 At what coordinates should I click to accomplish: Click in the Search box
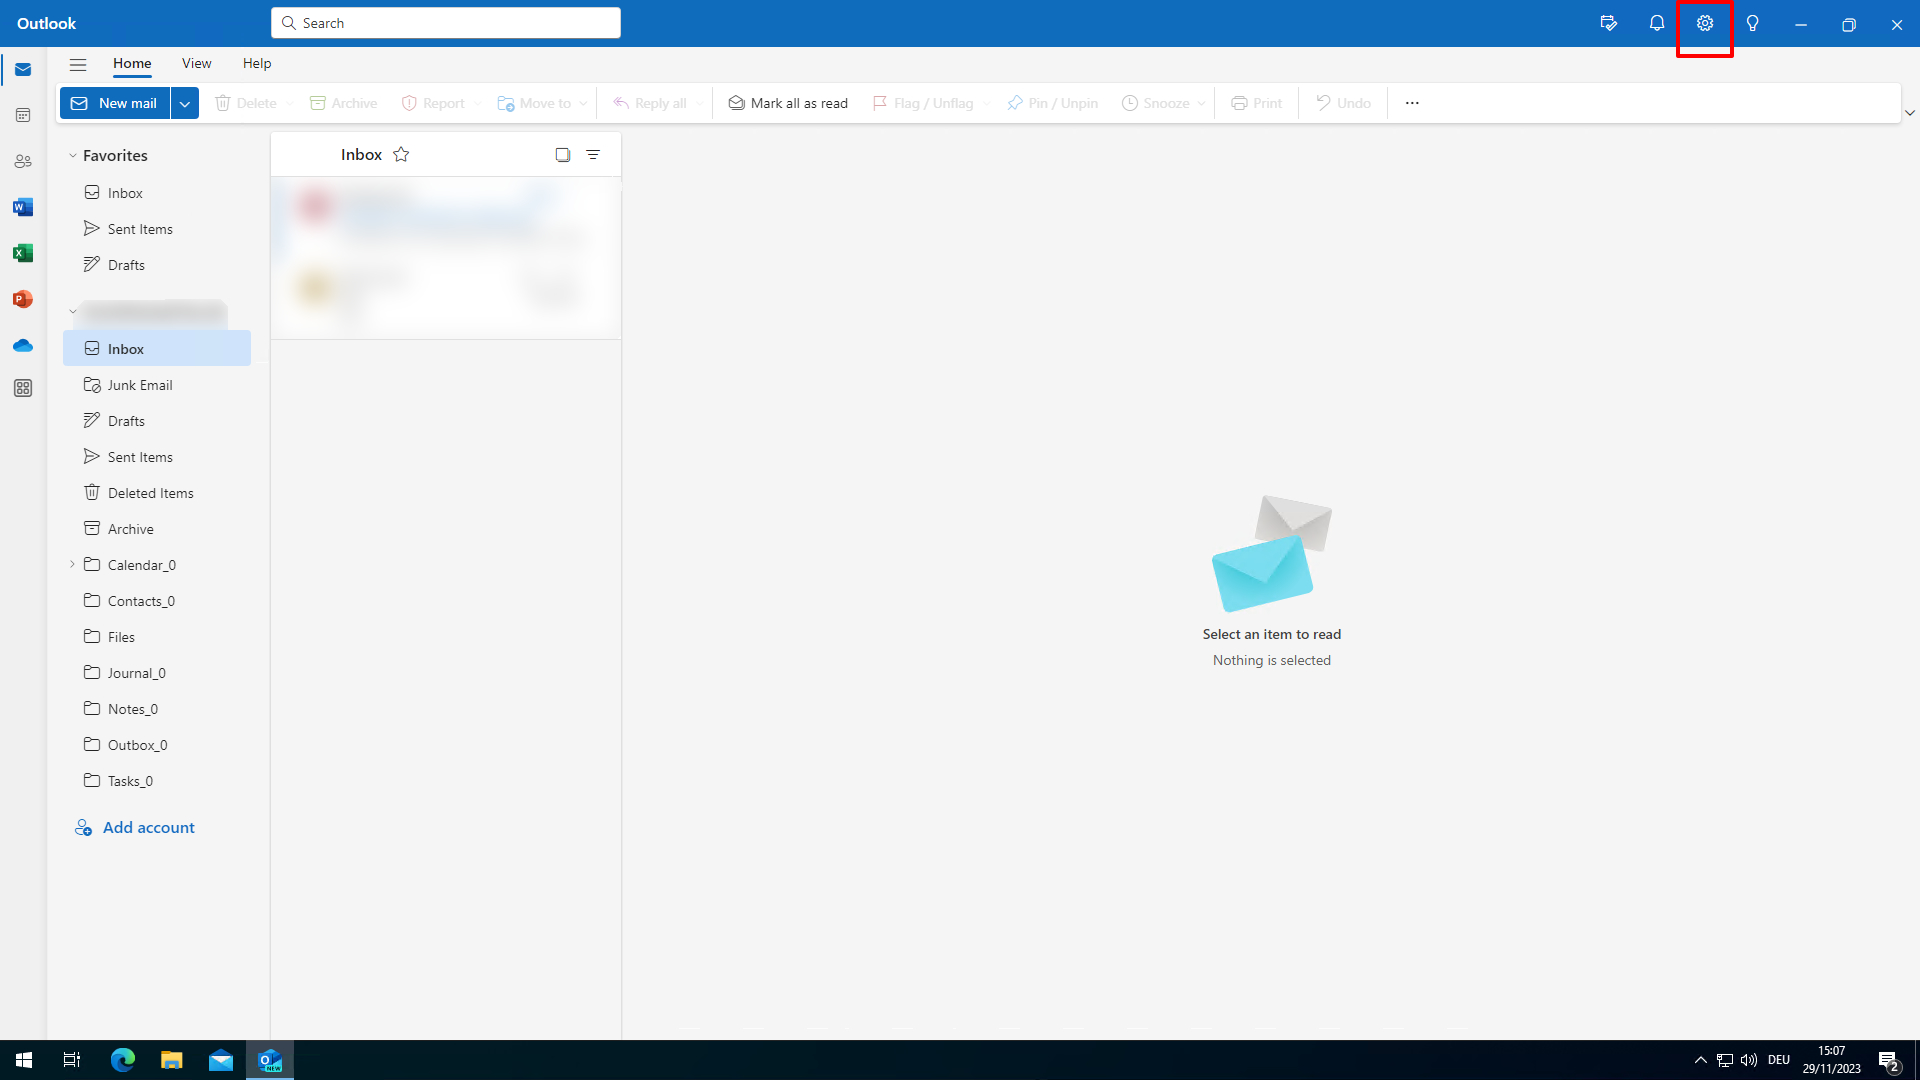446,23
